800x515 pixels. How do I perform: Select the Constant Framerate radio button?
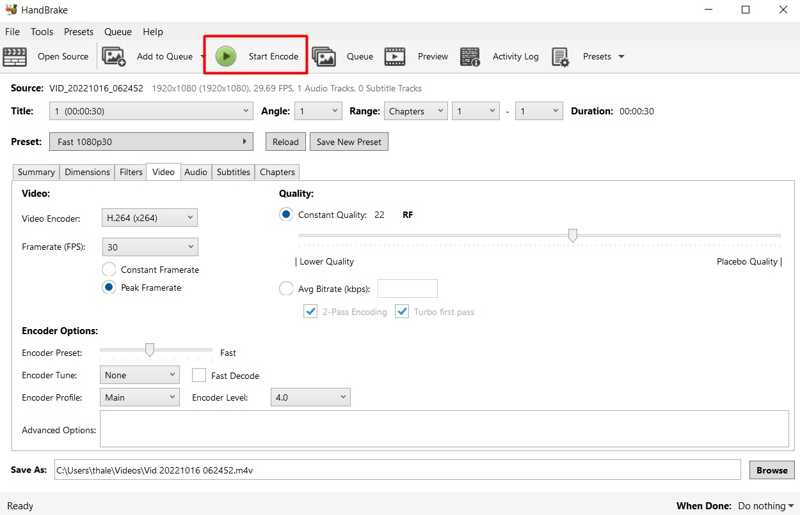(109, 270)
